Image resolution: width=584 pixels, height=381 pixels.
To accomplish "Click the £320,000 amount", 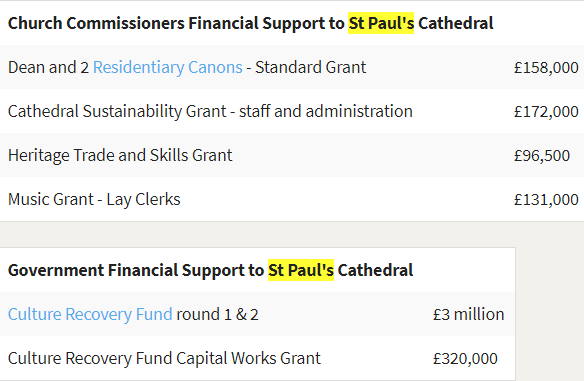I will pyautogui.click(x=465, y=358).
